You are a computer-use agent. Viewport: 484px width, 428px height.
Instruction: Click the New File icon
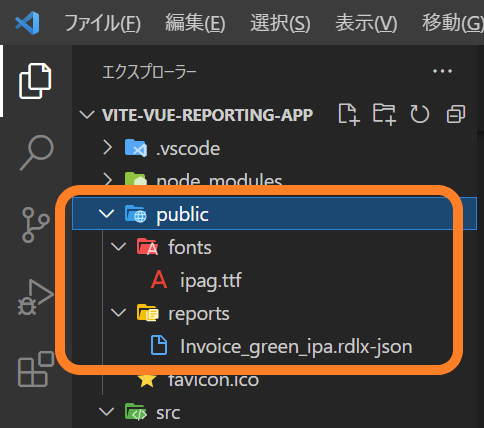click(349, 114)
